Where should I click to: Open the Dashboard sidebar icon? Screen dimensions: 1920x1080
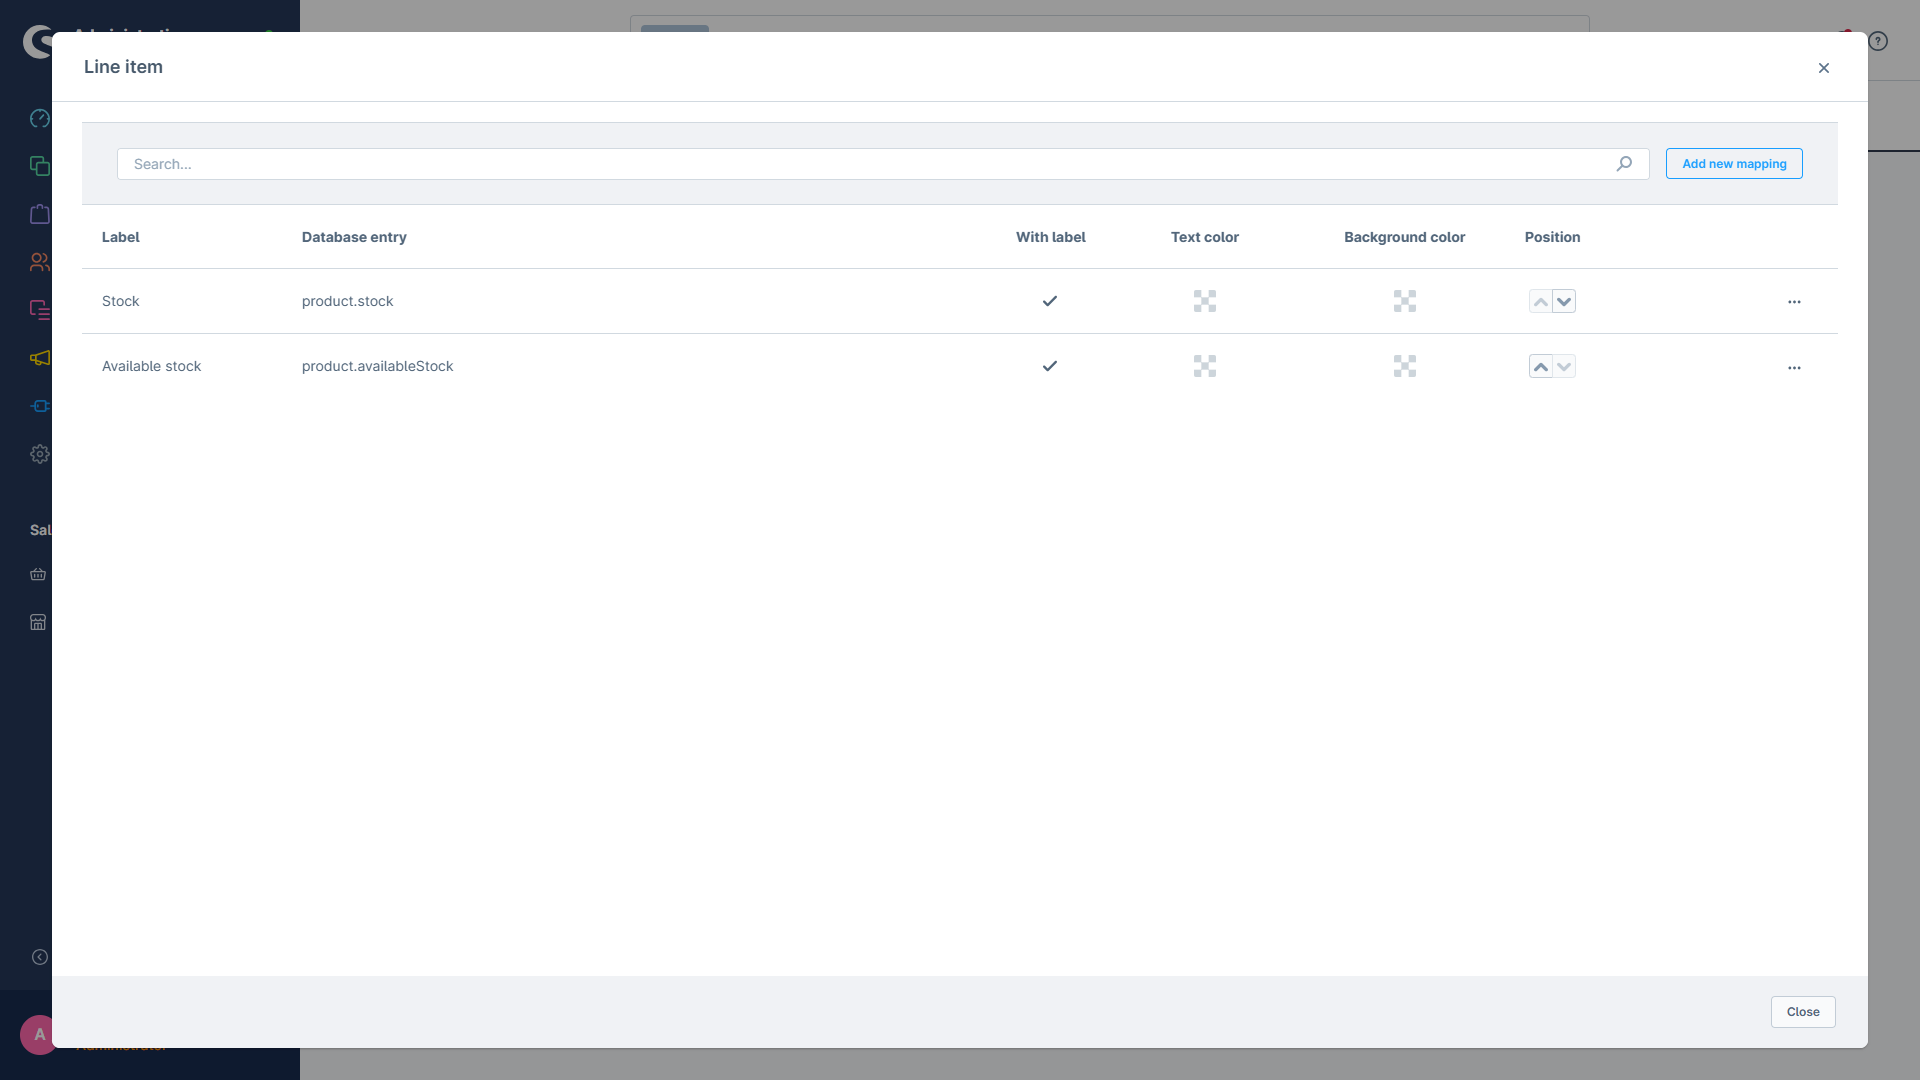pyautogui.click(x=40, y=119)
